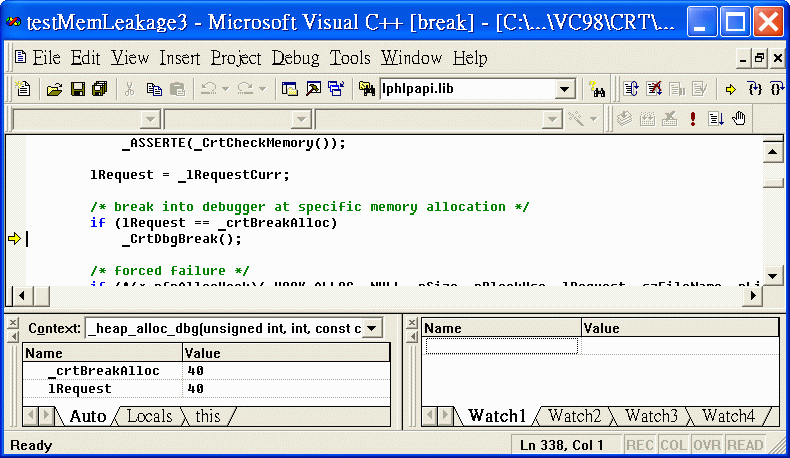
Task: Click the Paste clipboard icon
Action: (177, 90)
